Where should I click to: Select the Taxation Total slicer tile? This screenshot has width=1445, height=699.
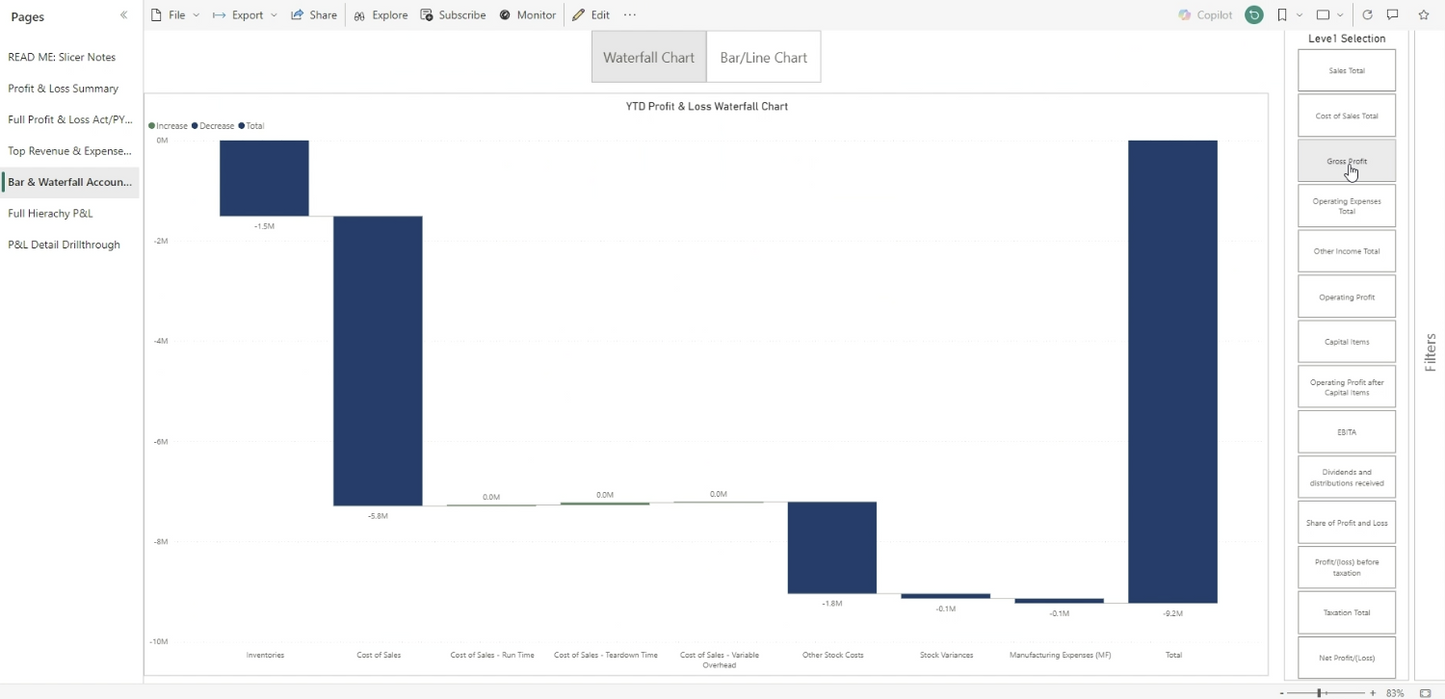coord(1347,613)
